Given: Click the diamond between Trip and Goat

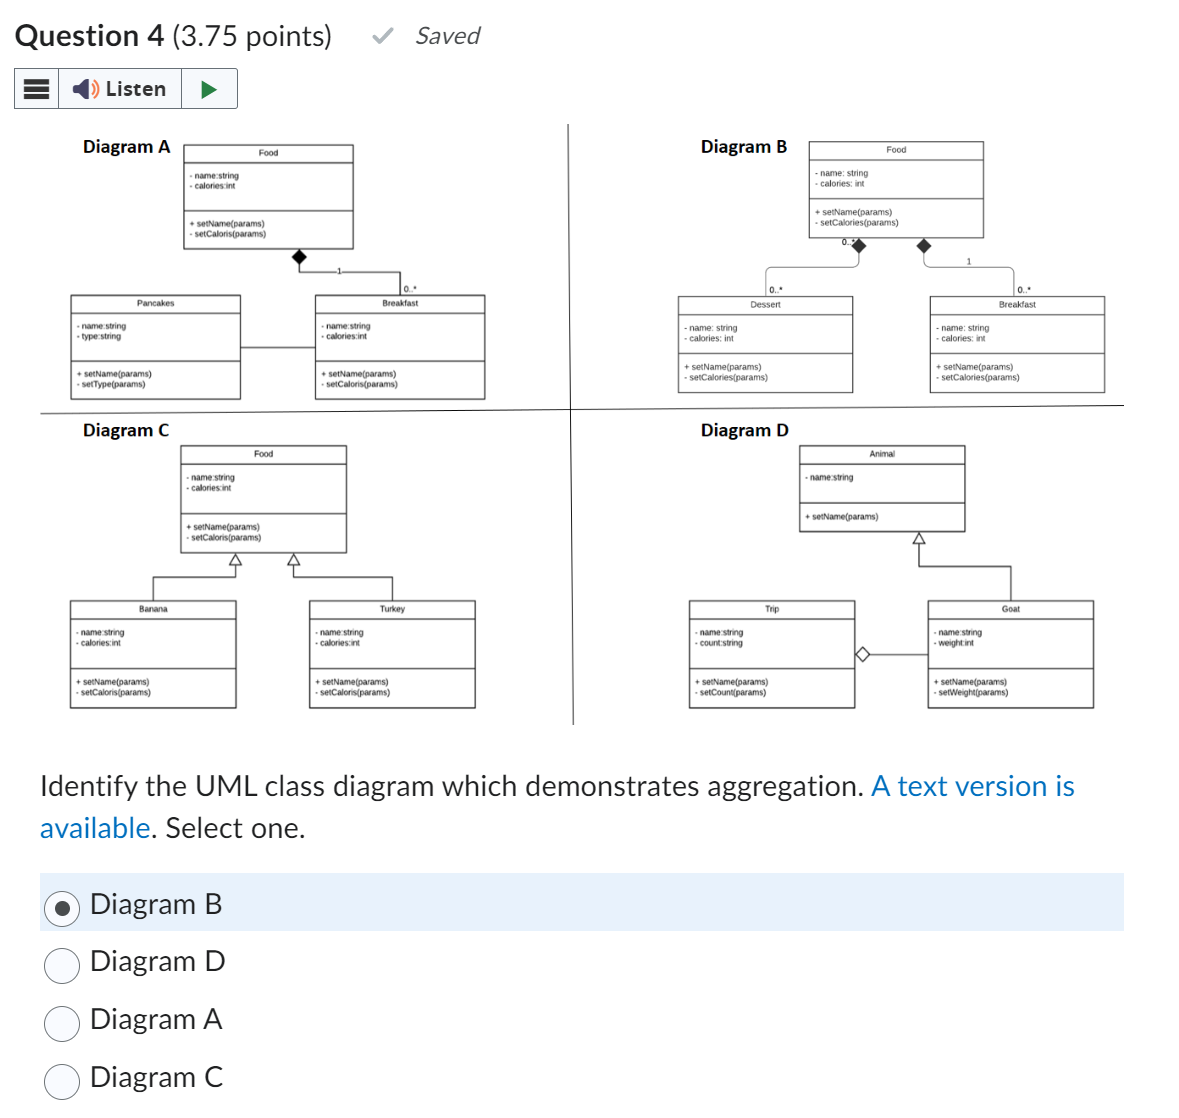Looking at the screenshot, I should coord(862,653).
